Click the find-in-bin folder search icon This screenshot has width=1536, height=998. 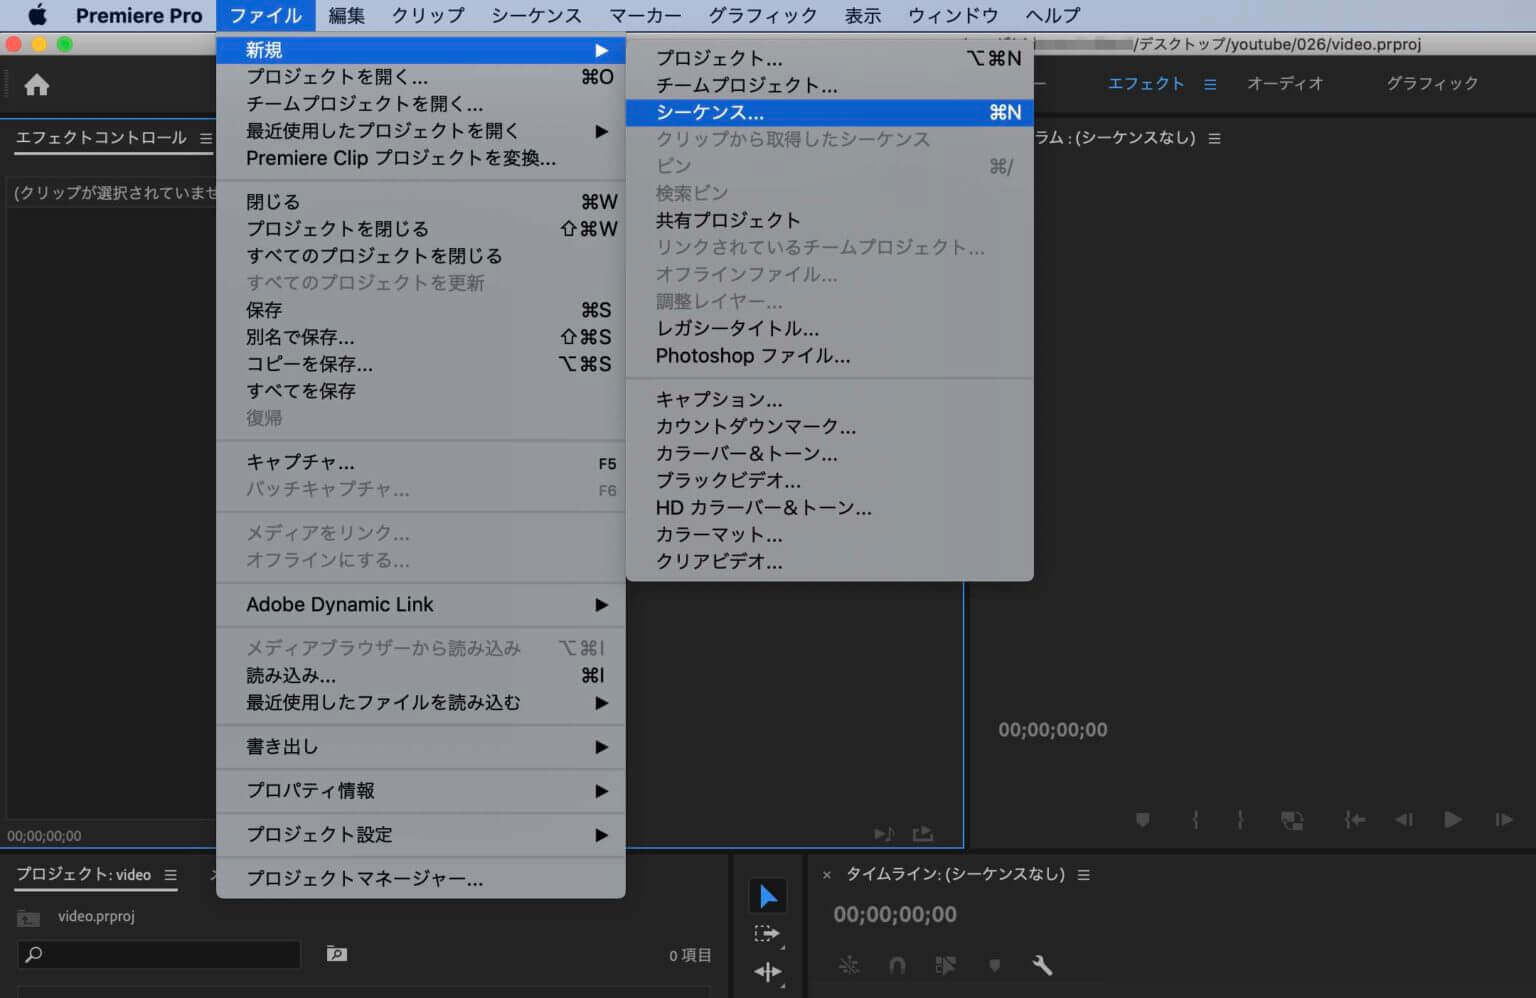[337, 954]
